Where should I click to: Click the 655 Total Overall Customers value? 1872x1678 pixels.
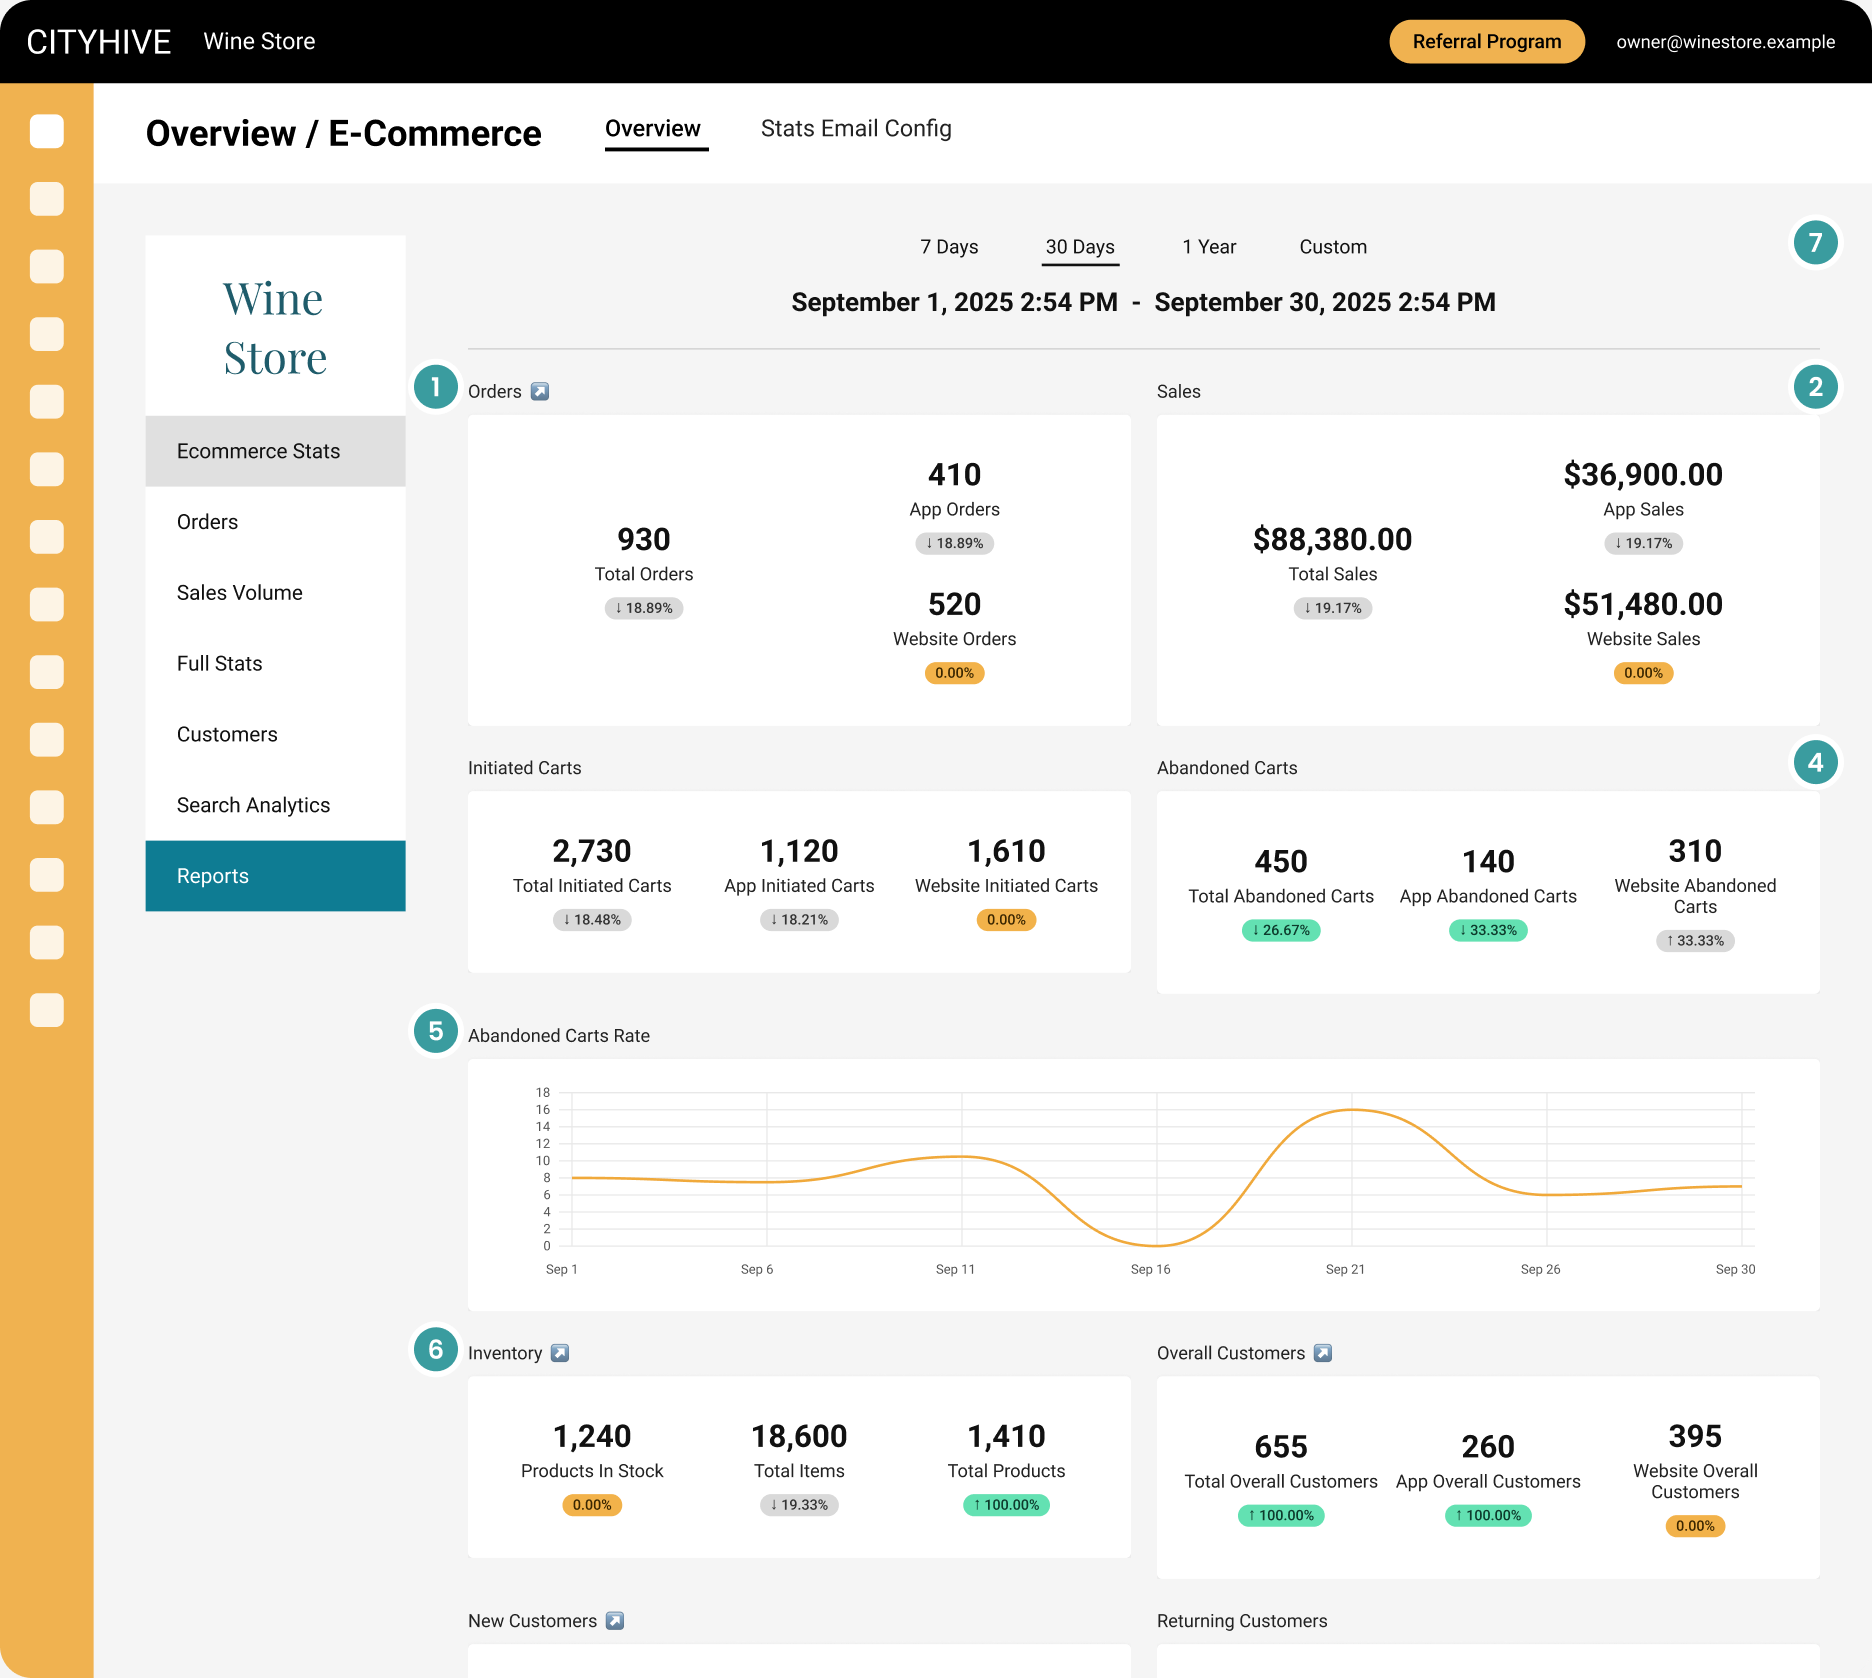click(1281, 1447)
